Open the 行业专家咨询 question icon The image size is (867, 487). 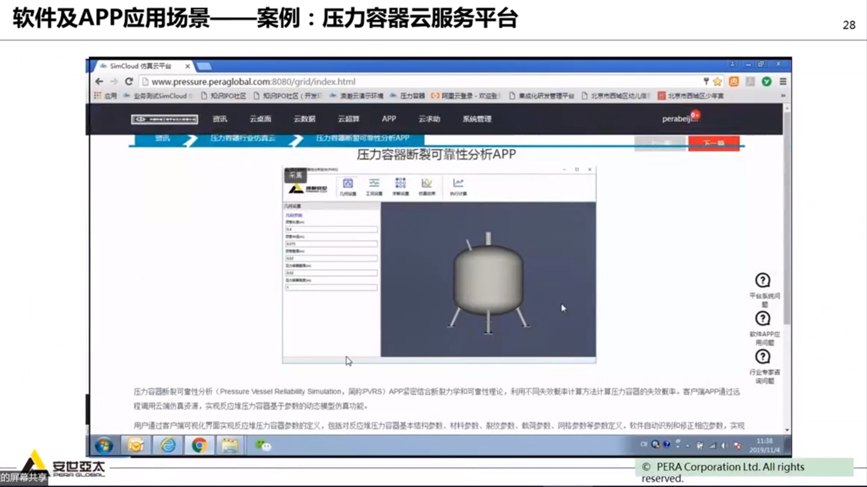(x=762, y=357)
